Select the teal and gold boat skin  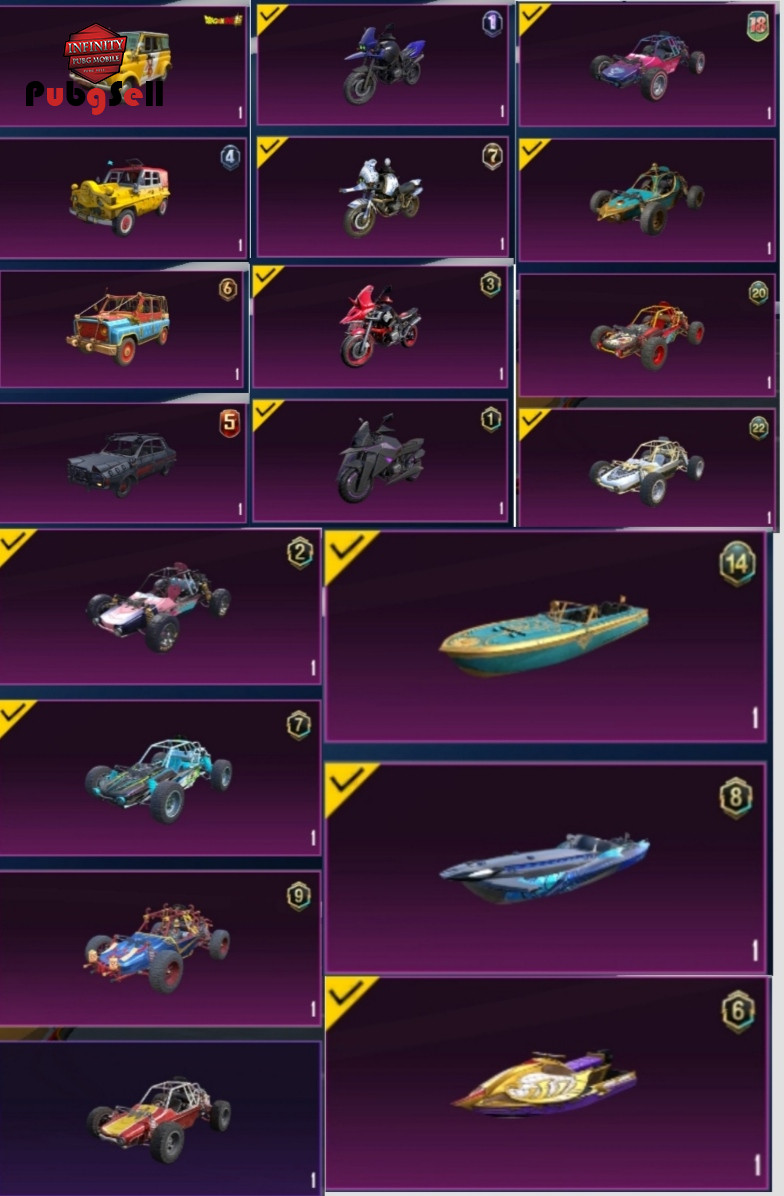545,637
